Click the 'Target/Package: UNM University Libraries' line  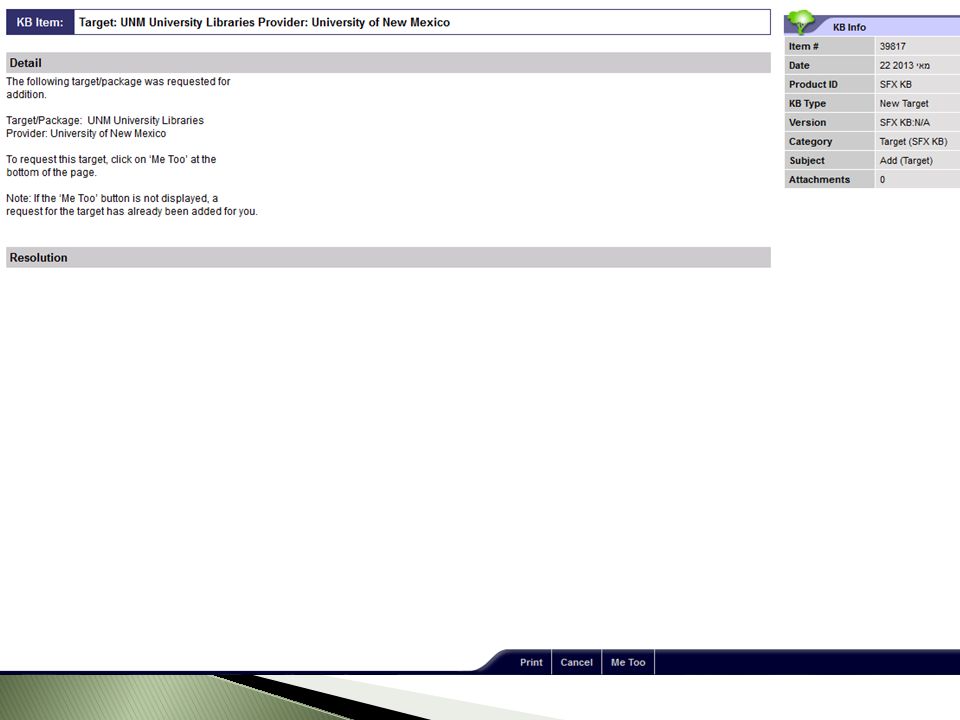click(105, 120)
